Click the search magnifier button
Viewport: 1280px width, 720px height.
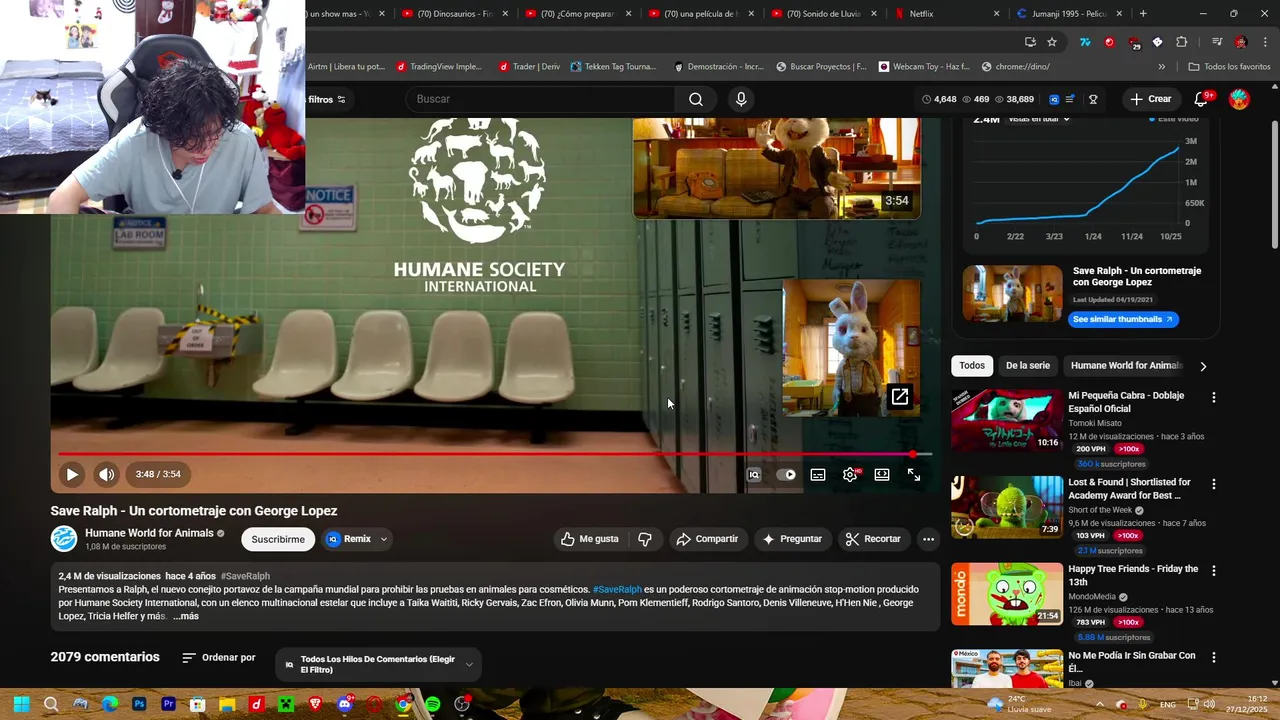pos(696,99)
